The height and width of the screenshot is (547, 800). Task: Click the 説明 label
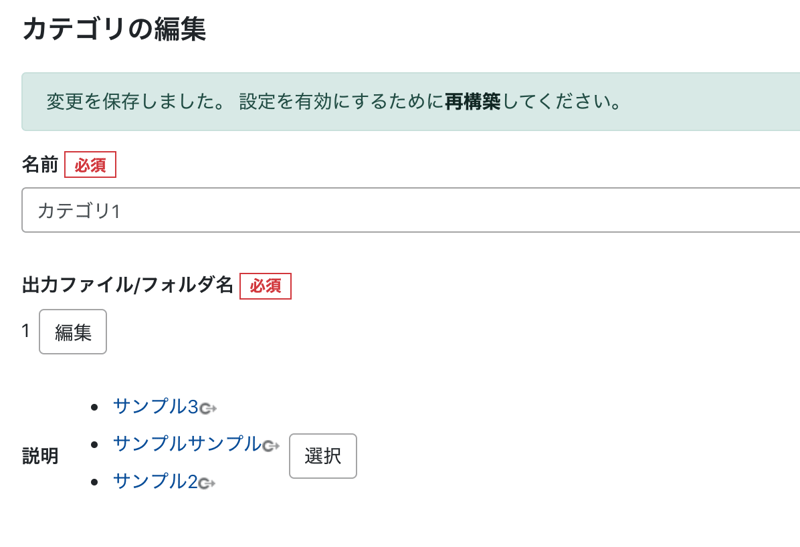tap(40, 456)
